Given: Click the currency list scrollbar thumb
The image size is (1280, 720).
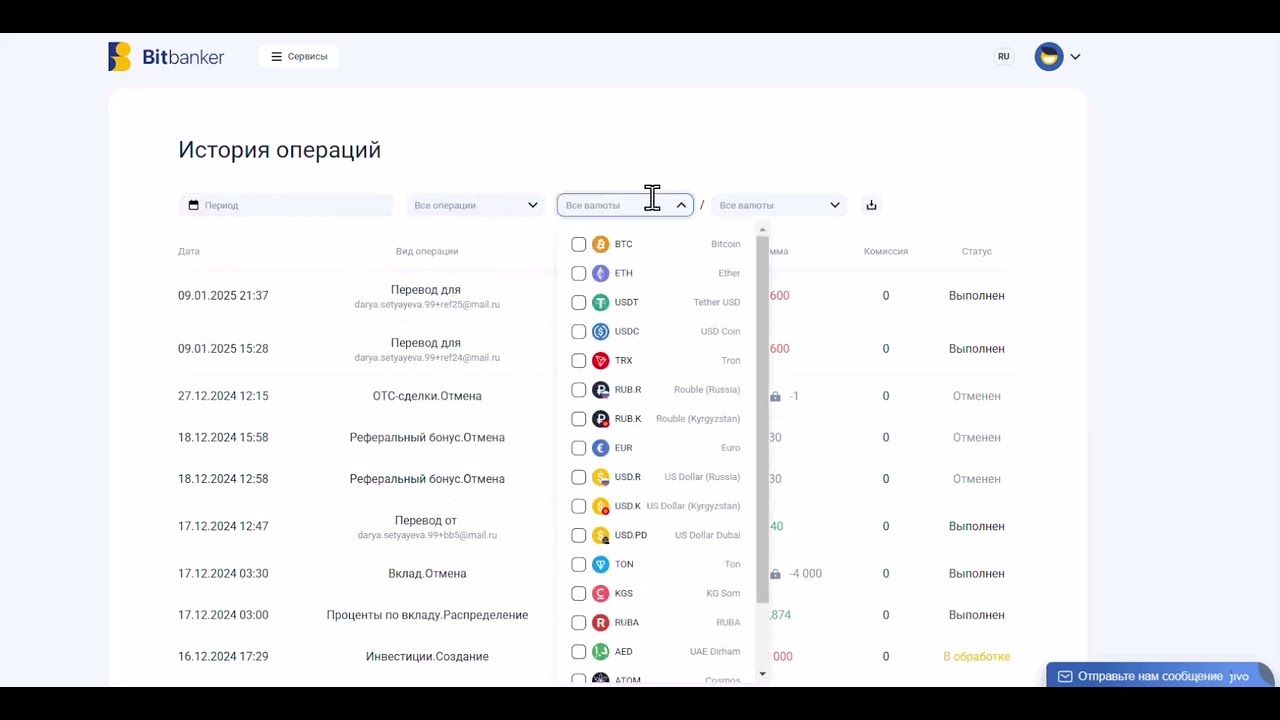Looking at the screenshot, I should [x=762, y=420].
